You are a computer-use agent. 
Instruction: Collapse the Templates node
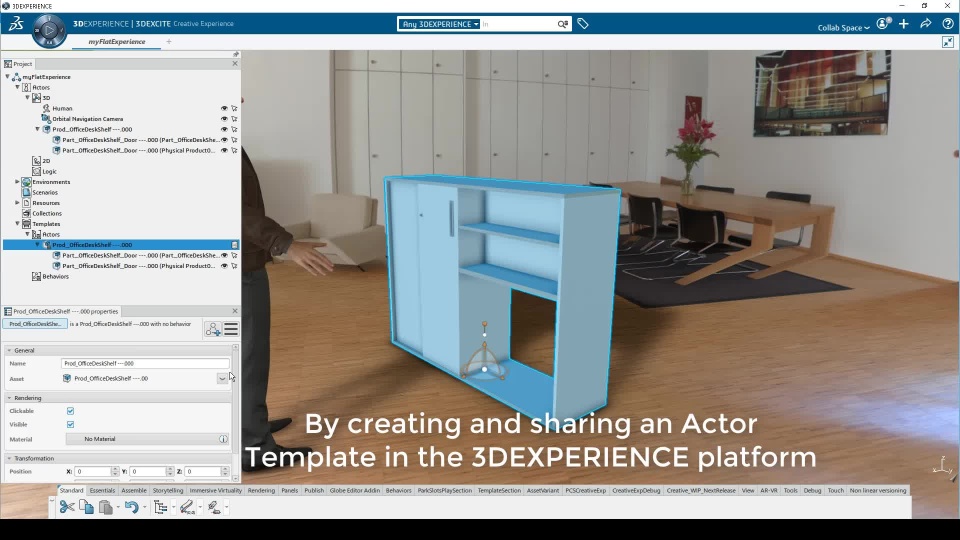click(17, 223)
